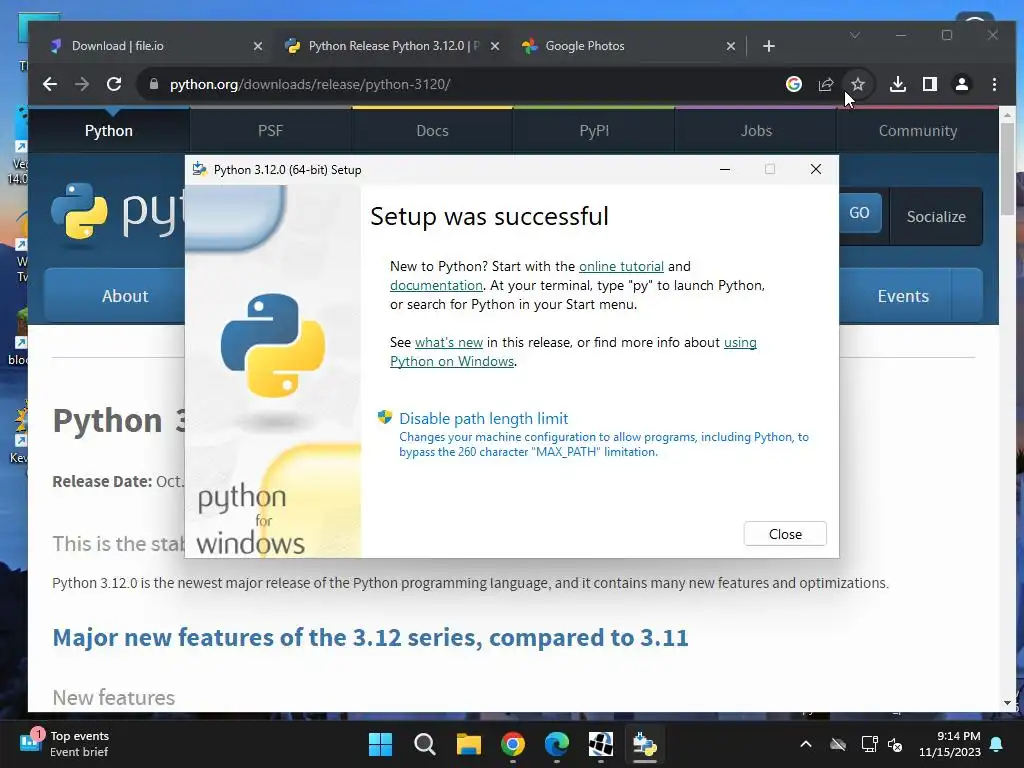
Task: Go back in Chrome browser
Action: (50, 84)
